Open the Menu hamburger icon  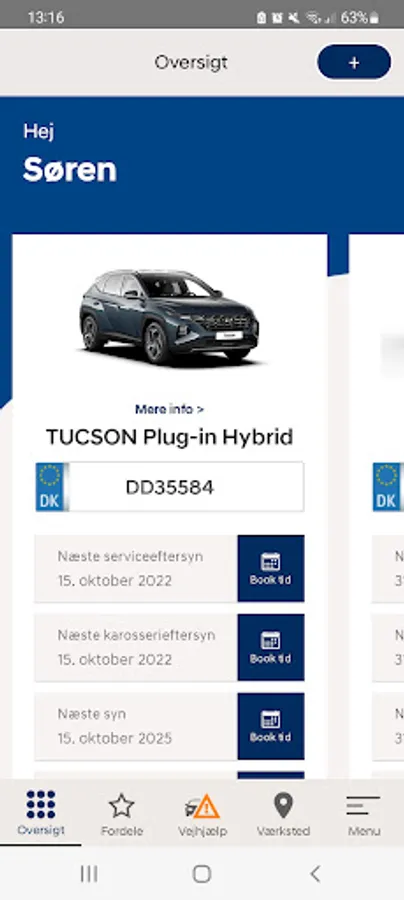click(364, 806)
